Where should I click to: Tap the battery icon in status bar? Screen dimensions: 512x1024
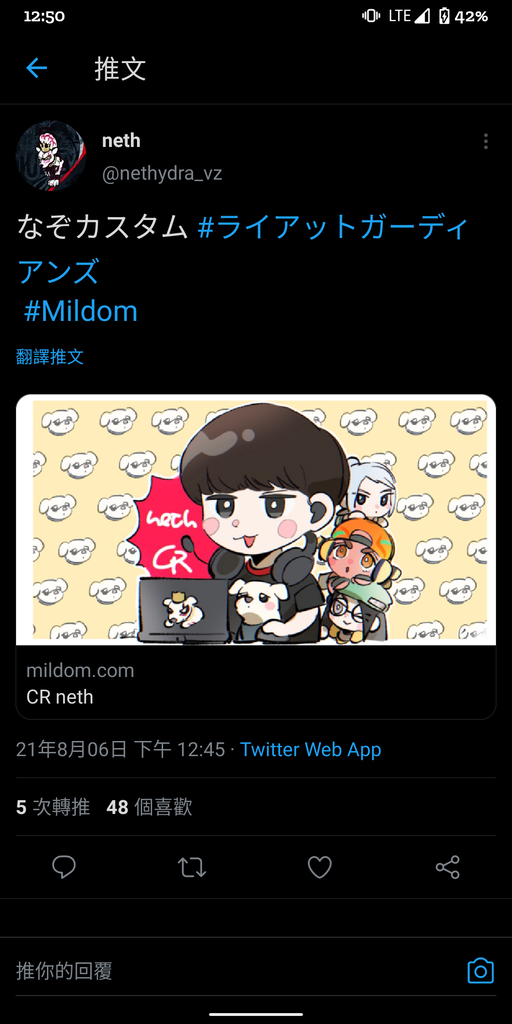tap(444, 16)
